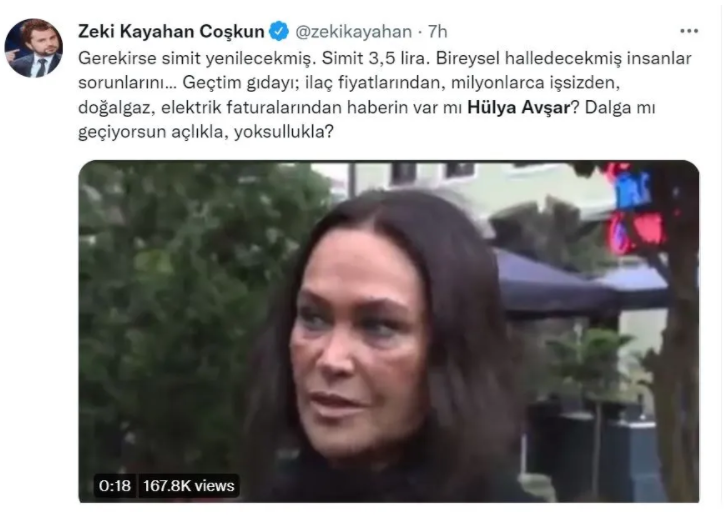This screenshot has width=724, height=527.
Task: Click the blue verified badge icon
Action: point(279,31)
